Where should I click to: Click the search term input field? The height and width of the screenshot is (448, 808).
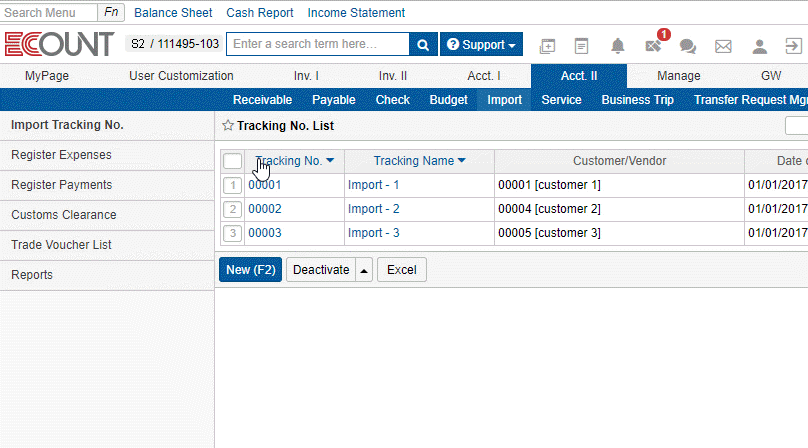click(318, 44)
